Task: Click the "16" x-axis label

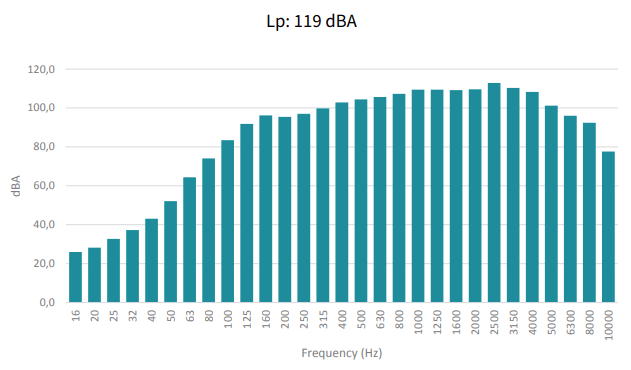Action: coord(76,316)
